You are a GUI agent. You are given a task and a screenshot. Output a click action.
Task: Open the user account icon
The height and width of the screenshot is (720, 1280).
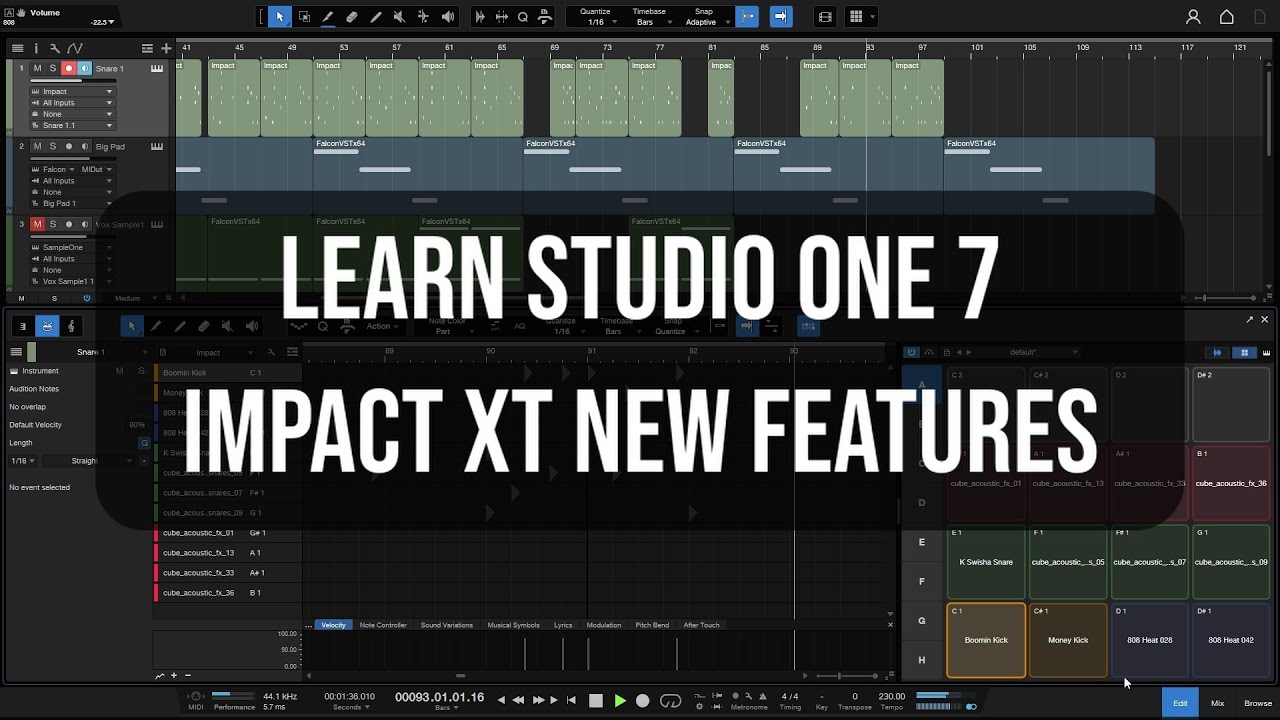point(1193,17)
